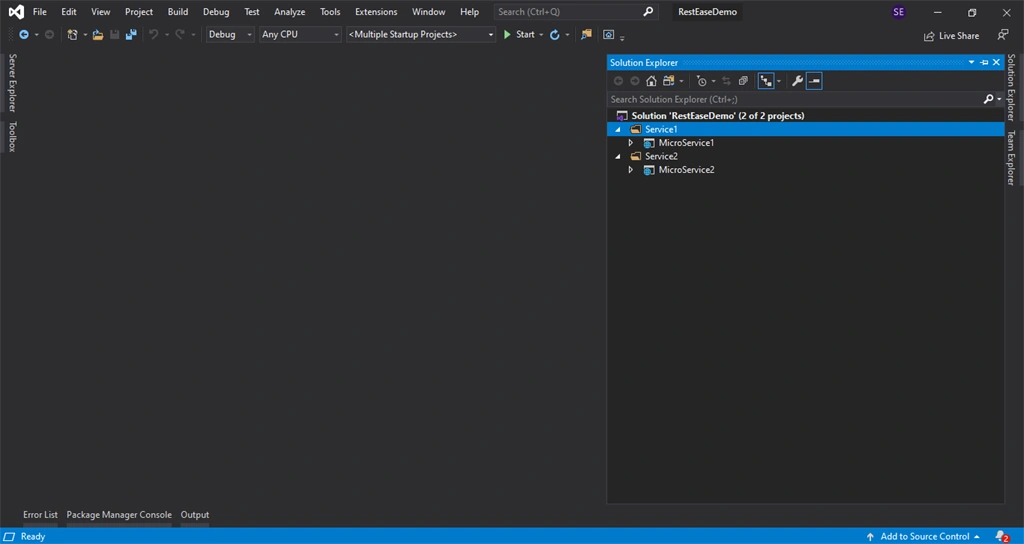Click the Start debugging button
1024x544 pixels.
519,35
